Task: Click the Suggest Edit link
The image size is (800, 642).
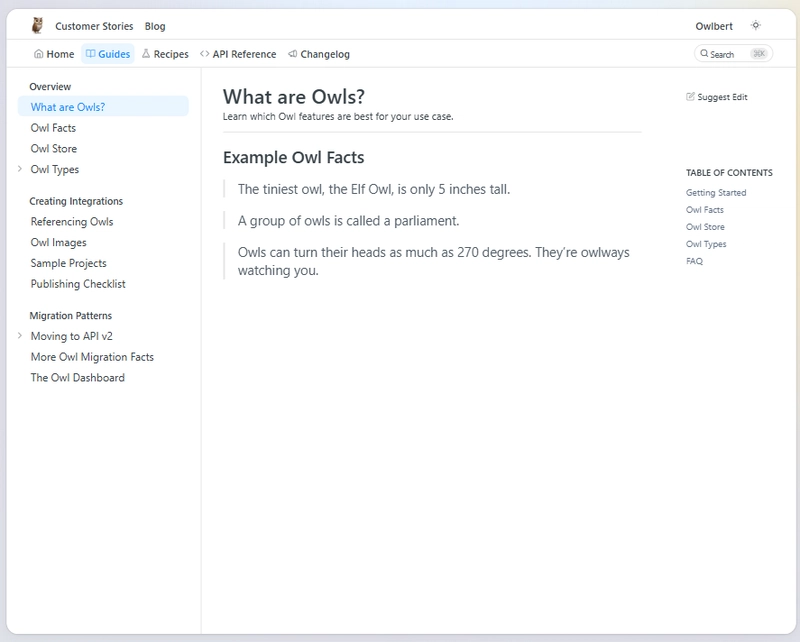Action: click(717, 97)
